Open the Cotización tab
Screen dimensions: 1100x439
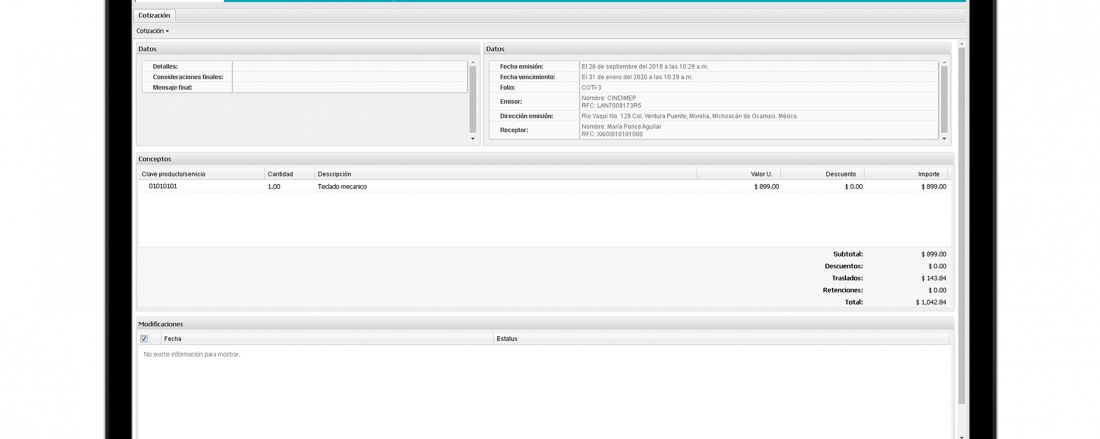(154, 16)
